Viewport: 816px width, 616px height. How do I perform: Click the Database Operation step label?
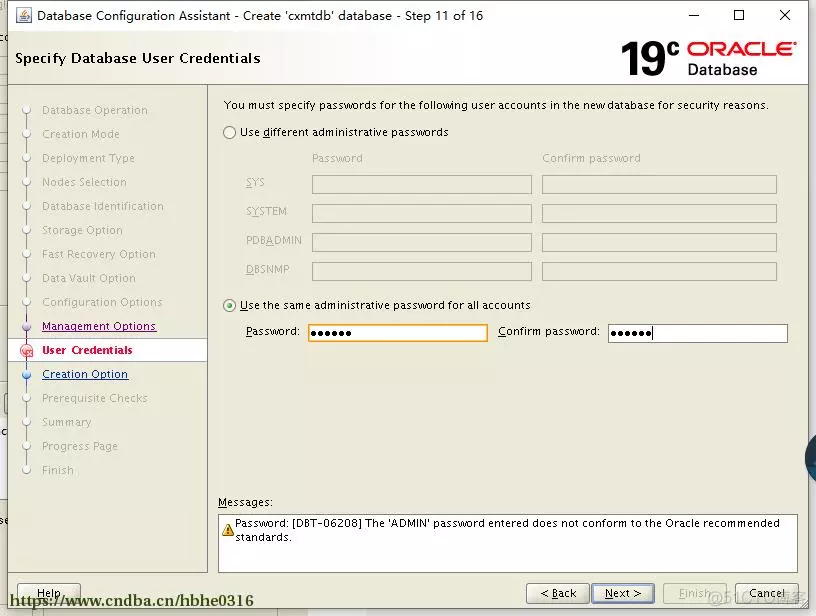pos(95,110)
